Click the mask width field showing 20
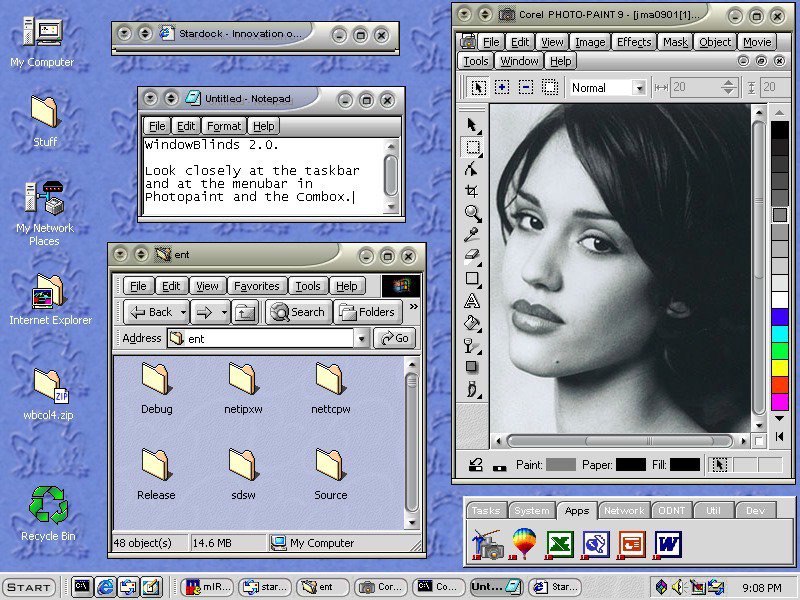800x600 pixels. (x=696, y=87)
